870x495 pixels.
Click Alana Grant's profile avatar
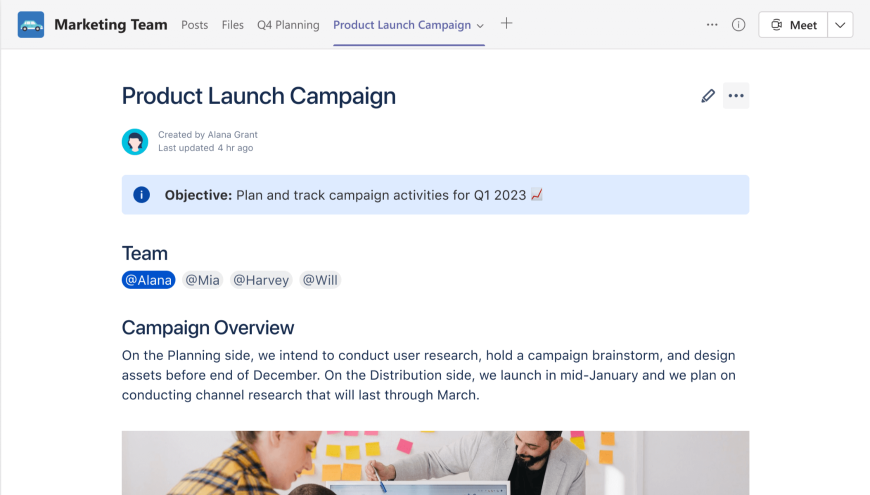pos(135,142)
